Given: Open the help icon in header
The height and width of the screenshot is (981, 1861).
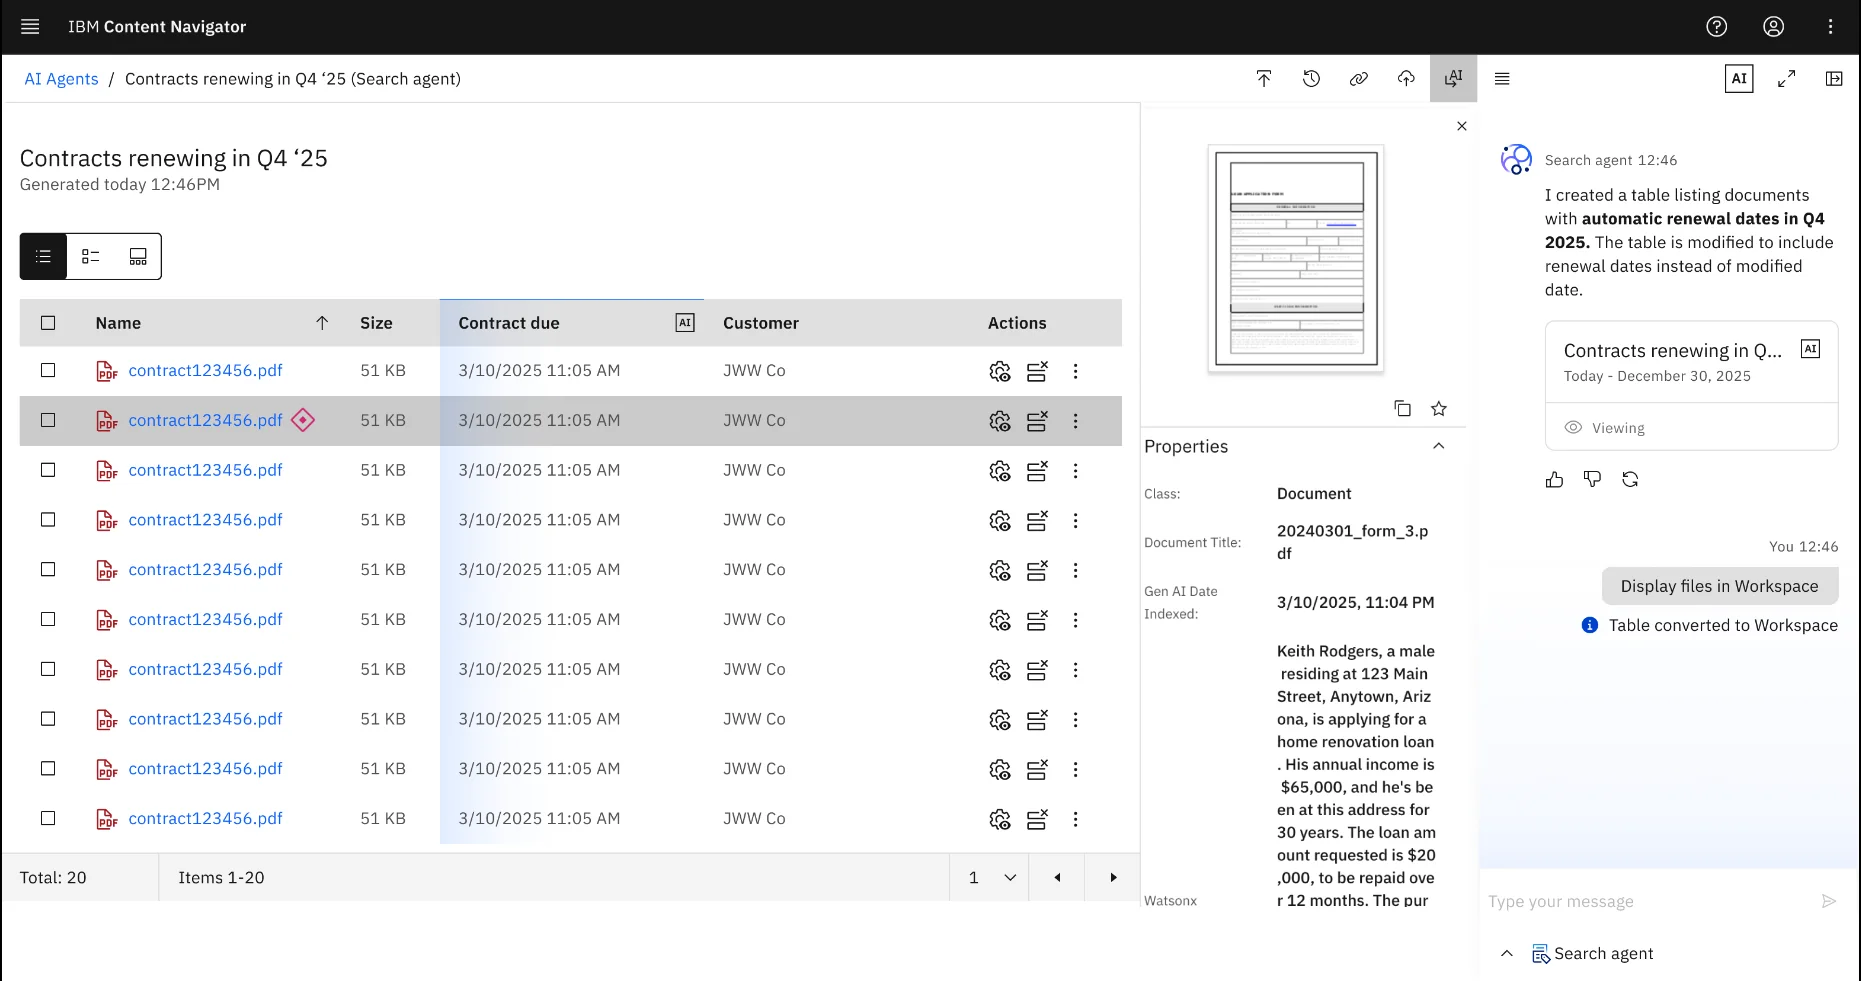Looking at the screenshot, I should [1716, 27].
